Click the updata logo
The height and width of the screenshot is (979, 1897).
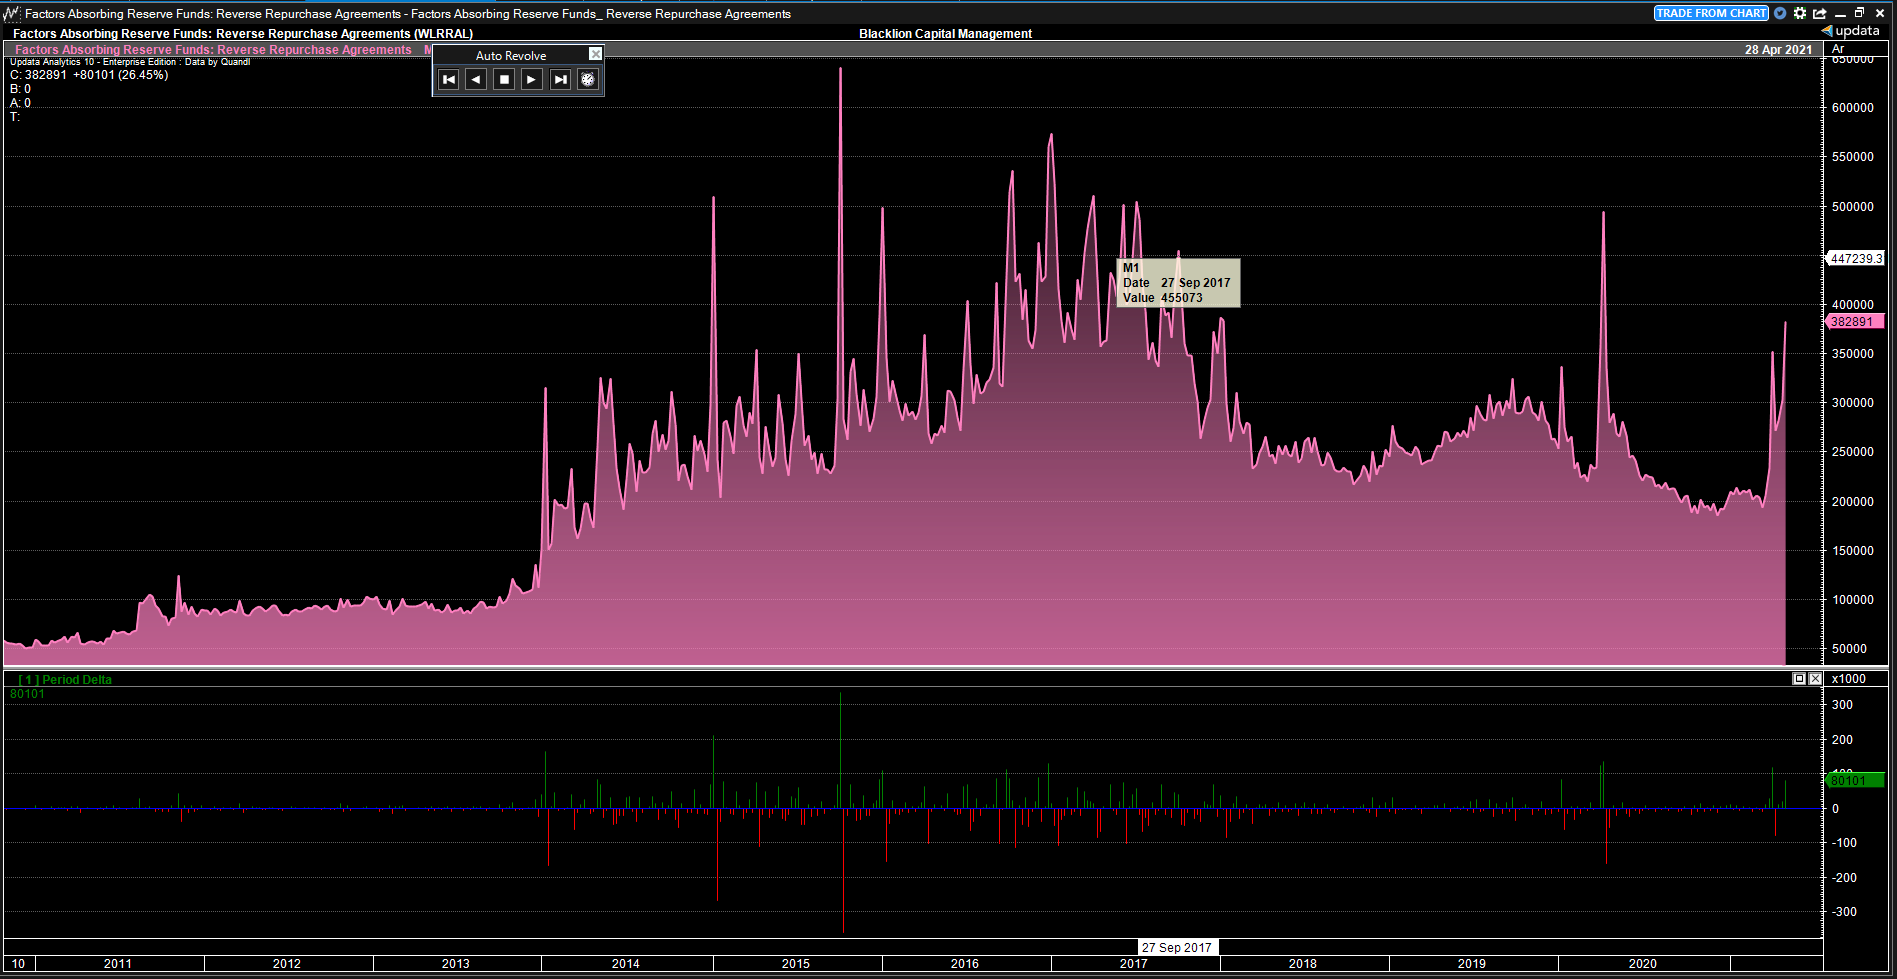[x=1851, y=31]
